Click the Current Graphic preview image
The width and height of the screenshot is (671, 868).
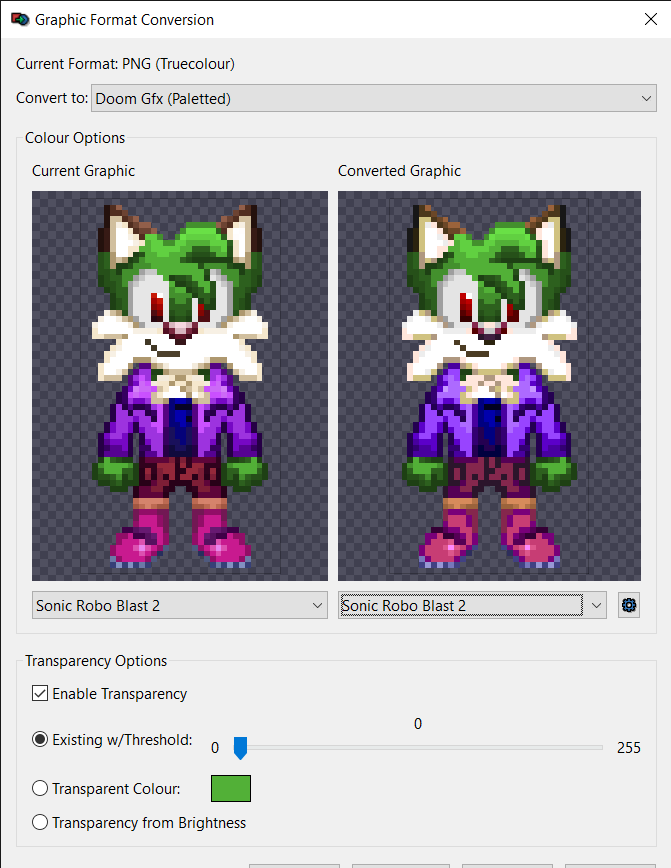[x=180, y=386]
